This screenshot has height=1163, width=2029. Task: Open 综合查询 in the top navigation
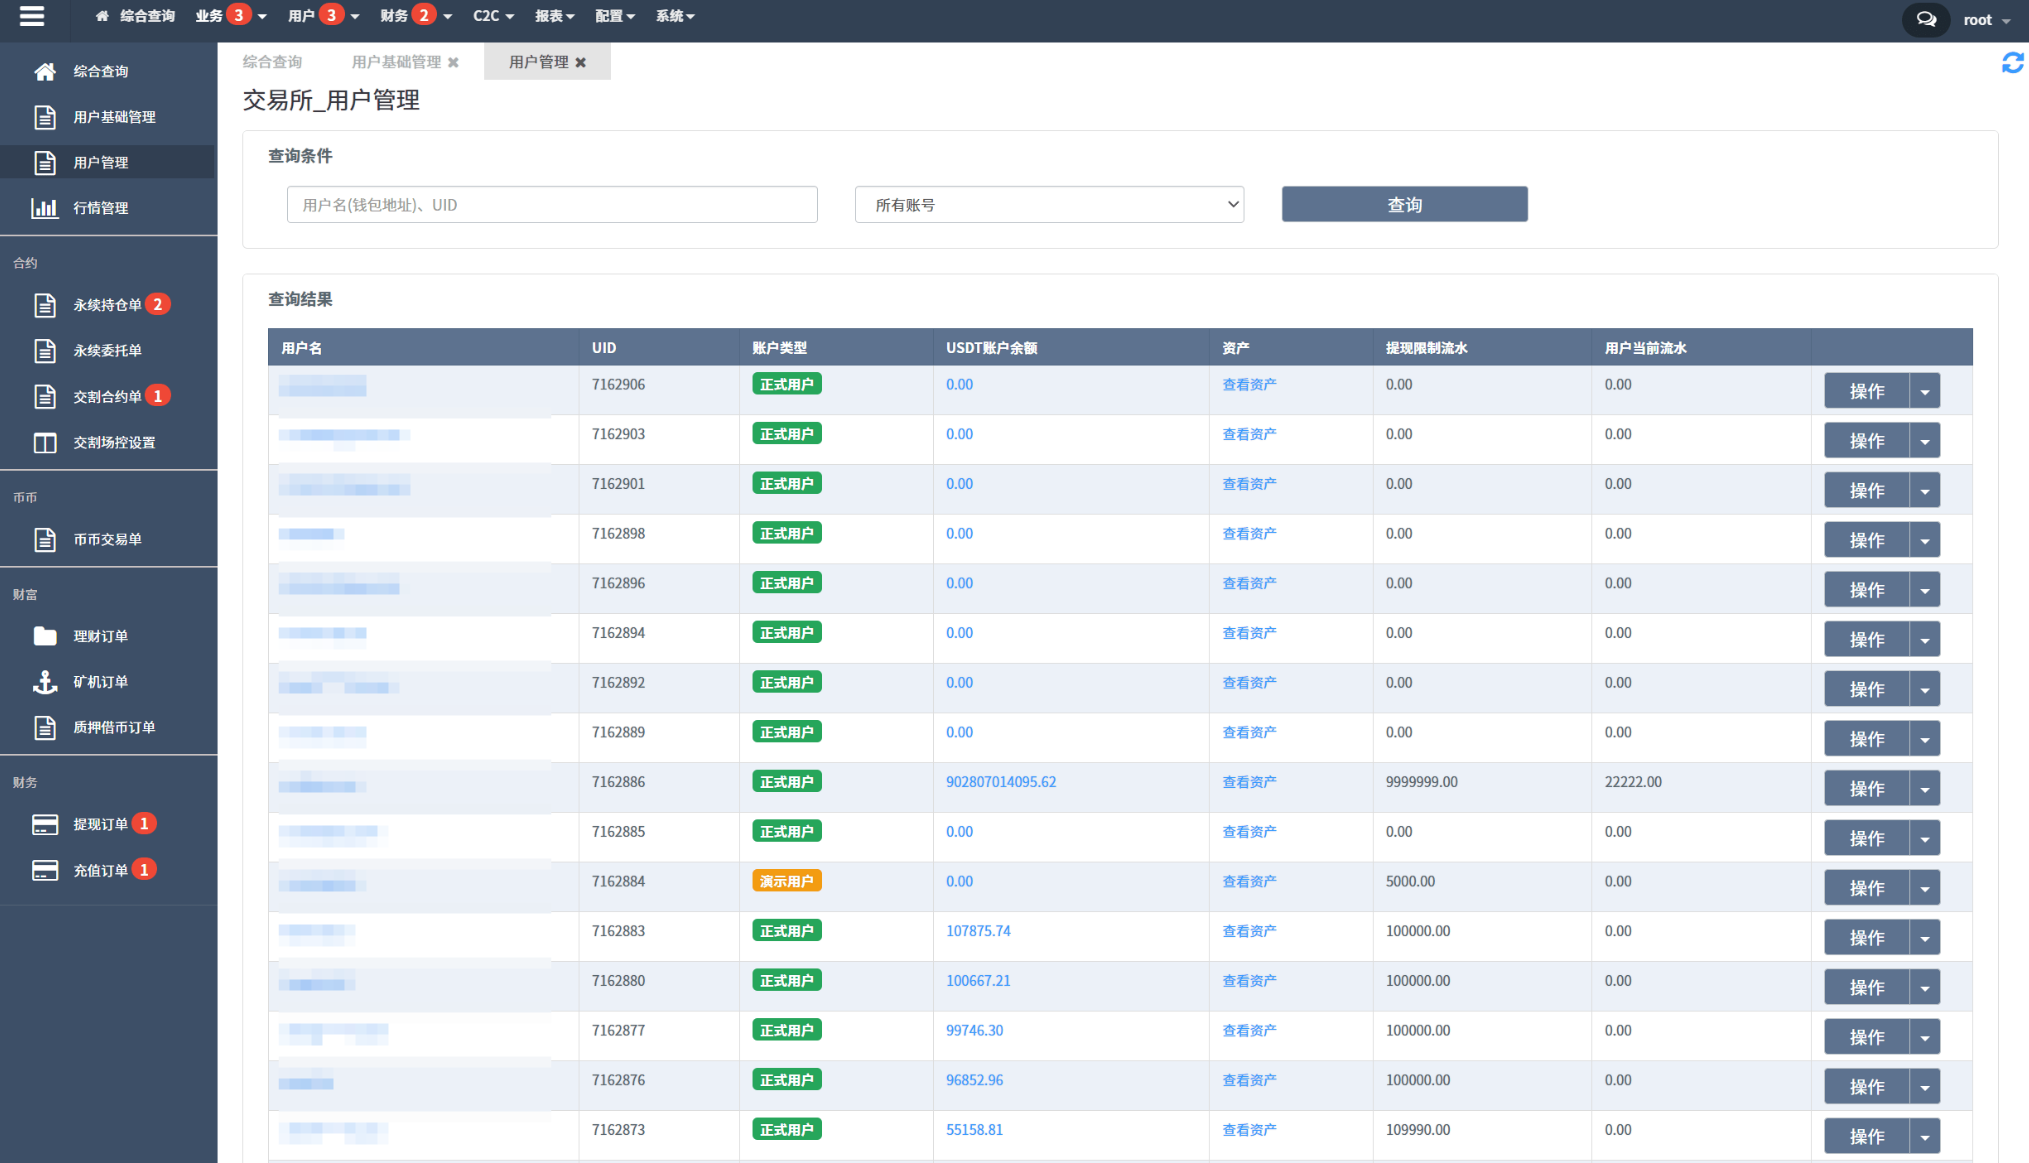point(147,16)
